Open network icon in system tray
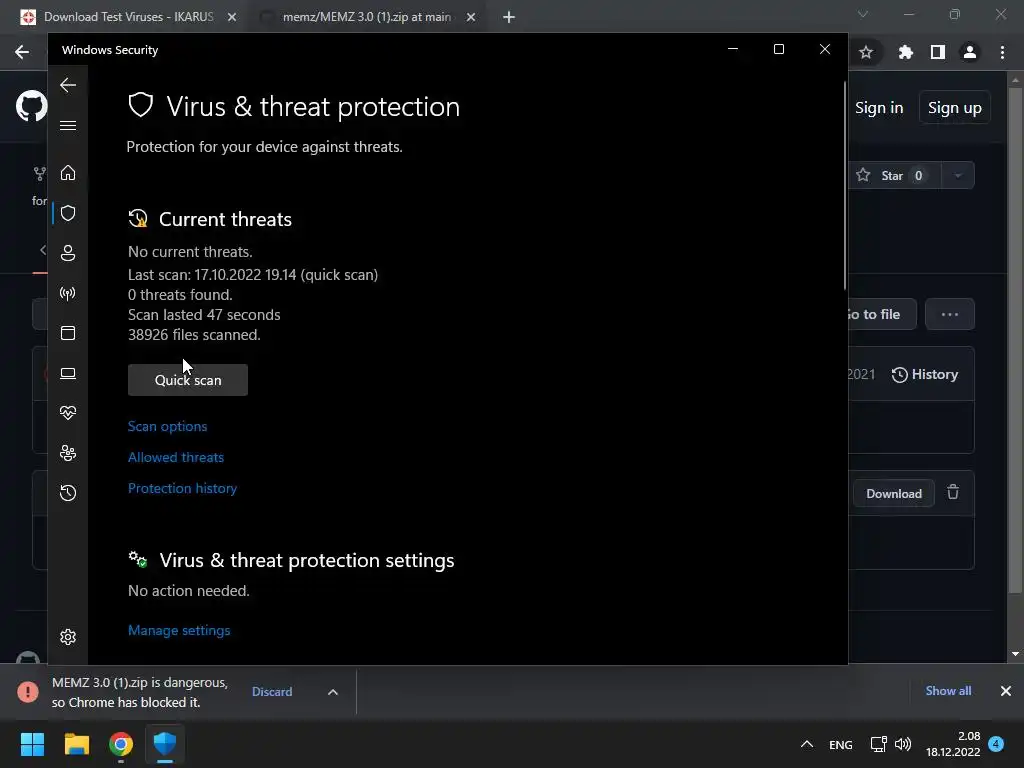 878,744
